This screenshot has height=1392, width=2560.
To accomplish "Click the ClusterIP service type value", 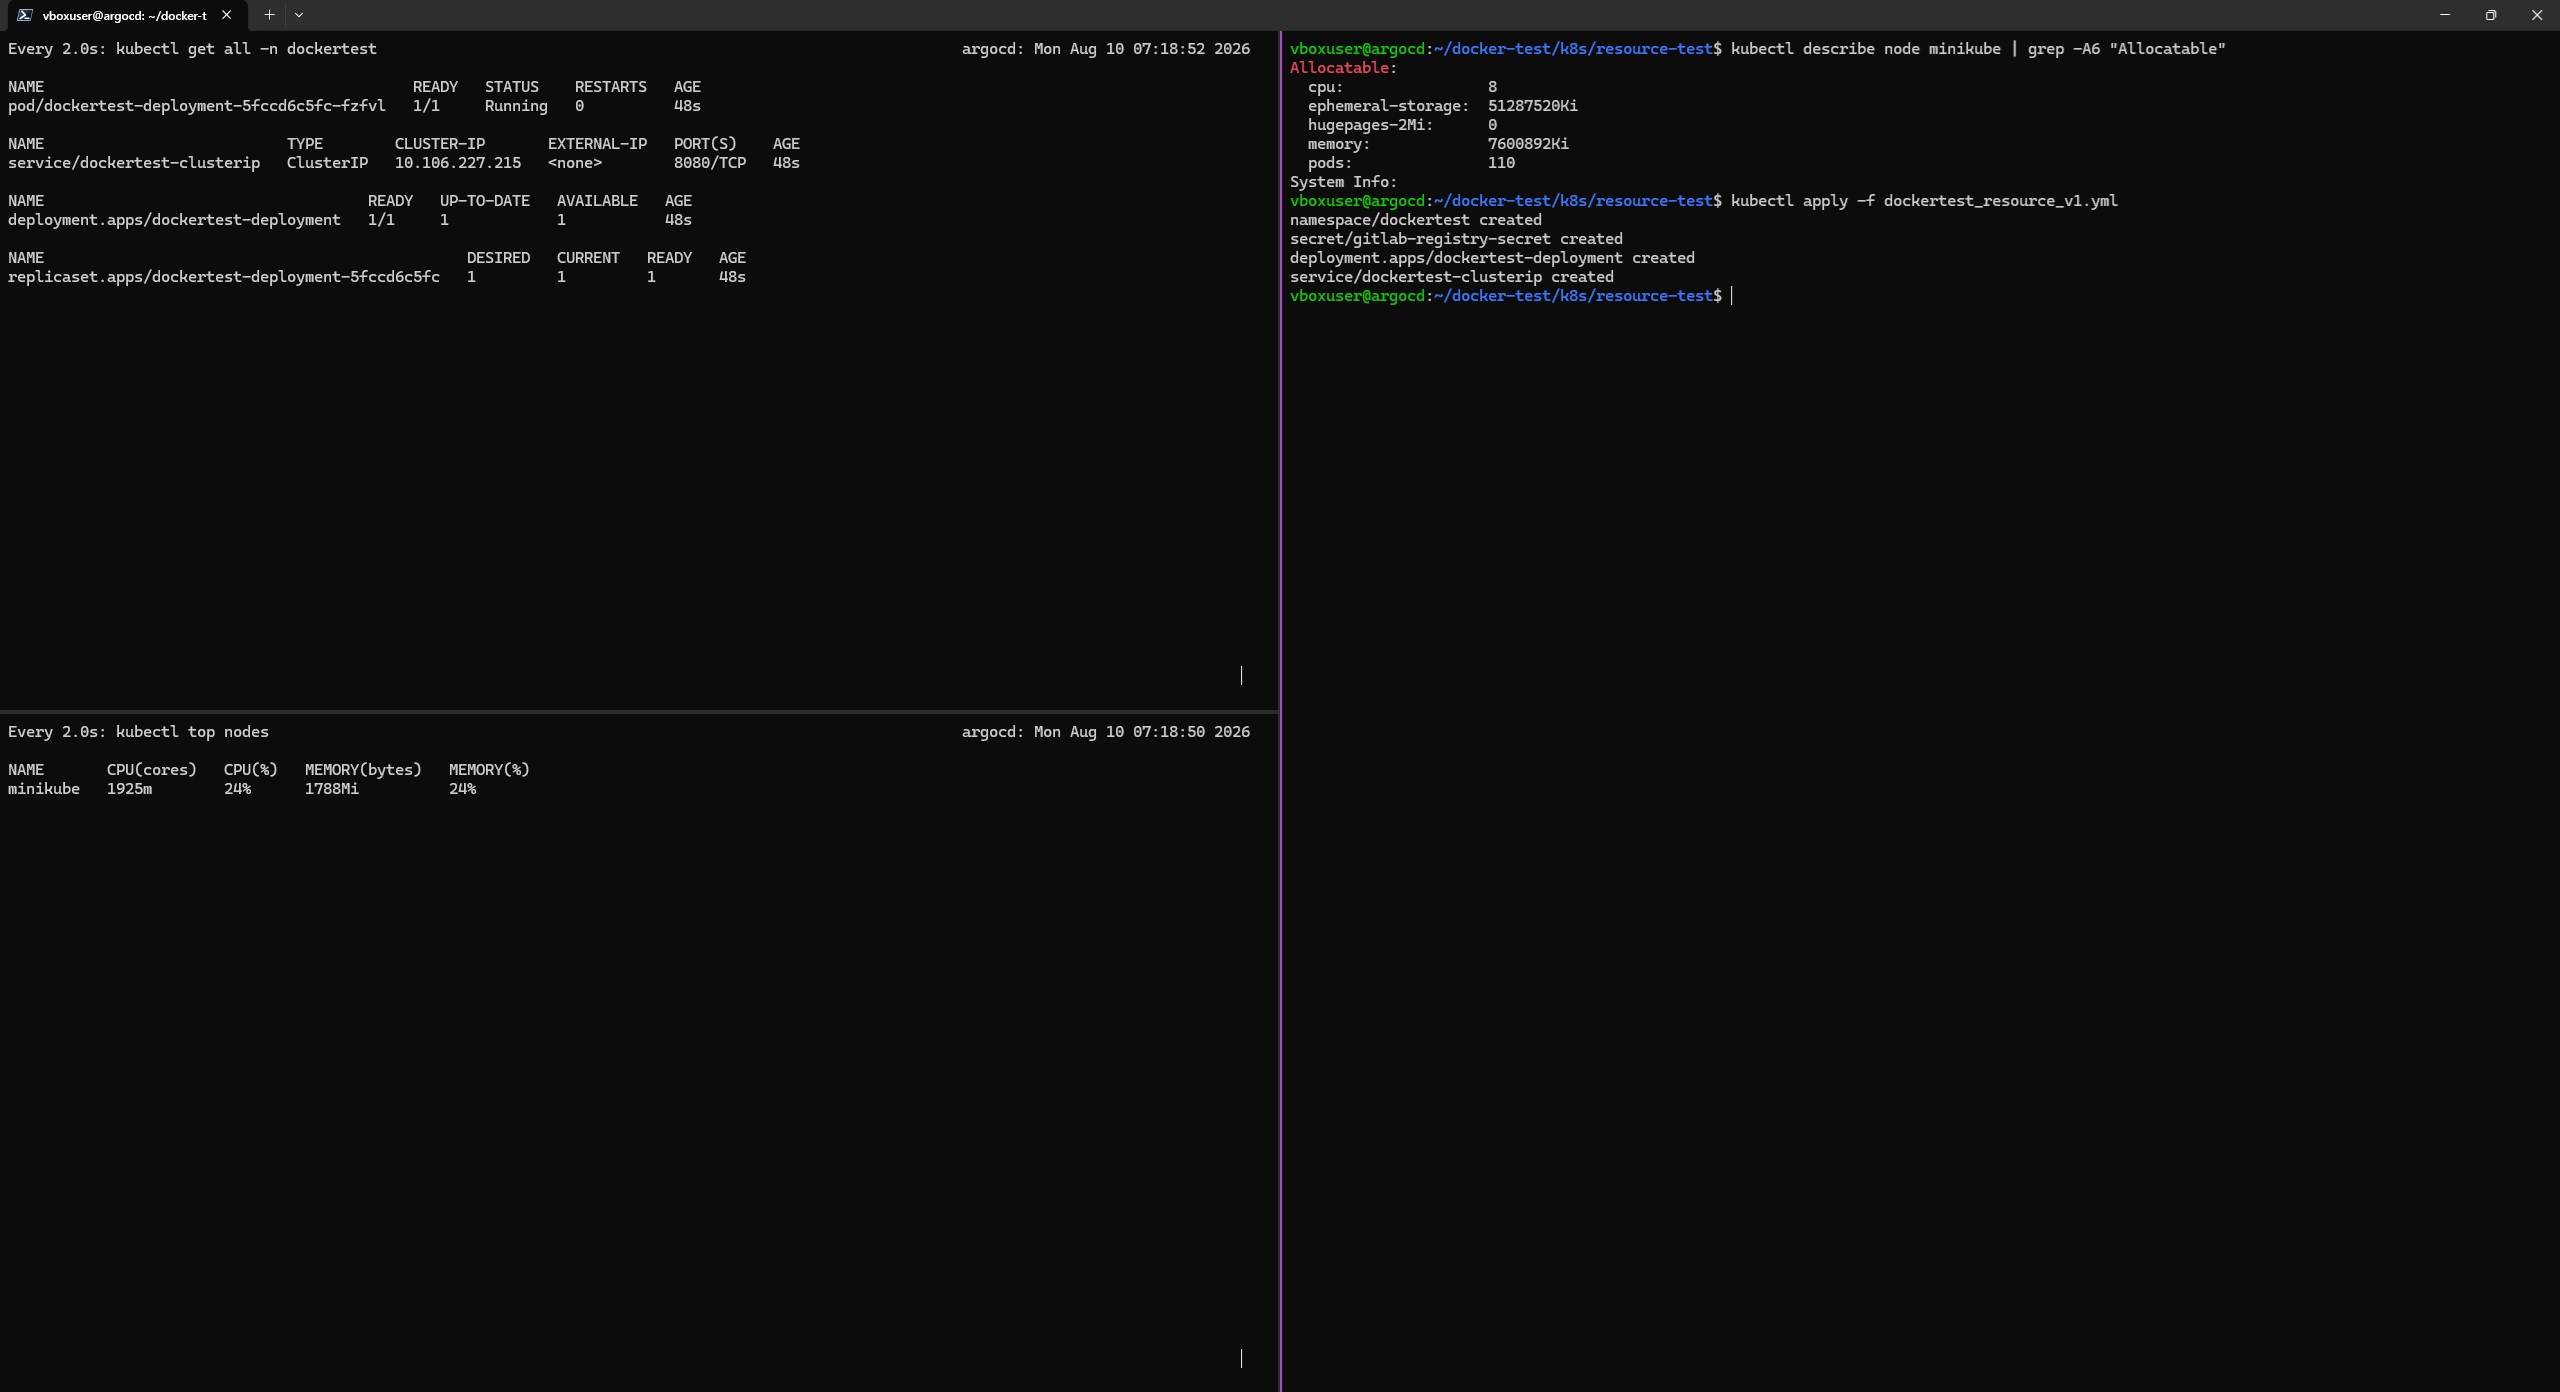I will pos(327,163).
